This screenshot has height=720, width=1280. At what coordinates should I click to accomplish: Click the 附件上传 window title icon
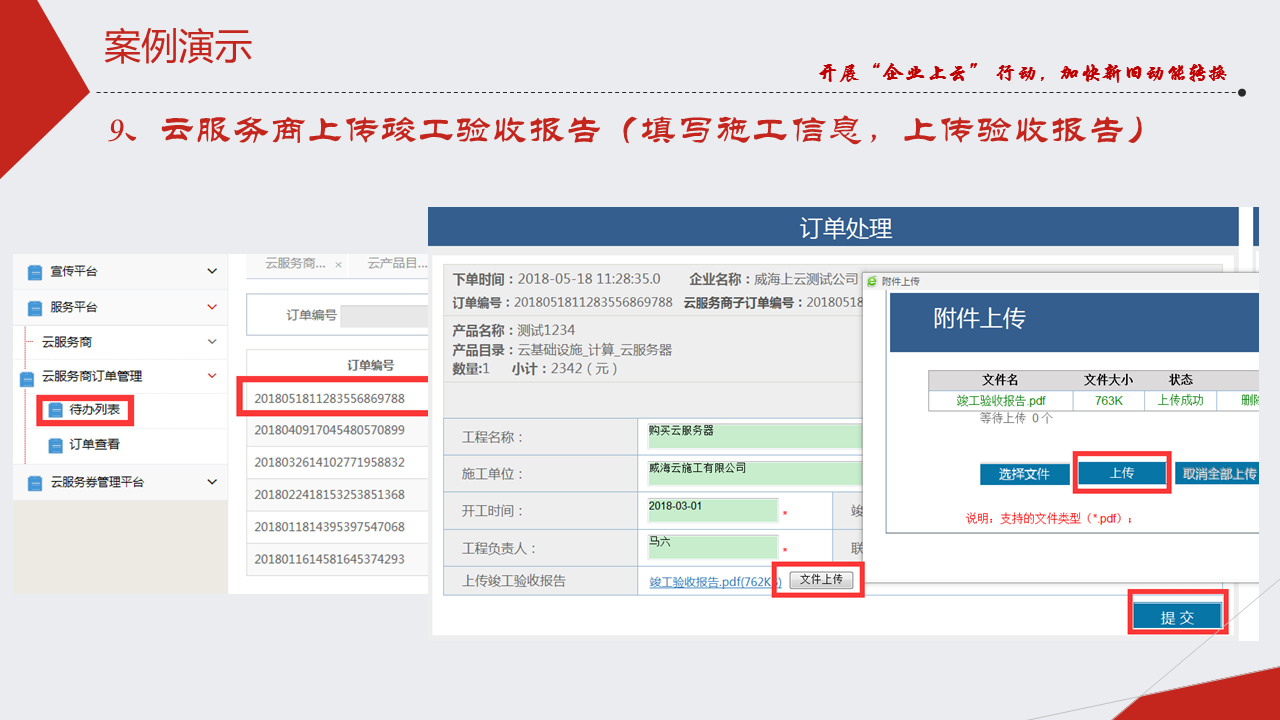tap(871, 282)
